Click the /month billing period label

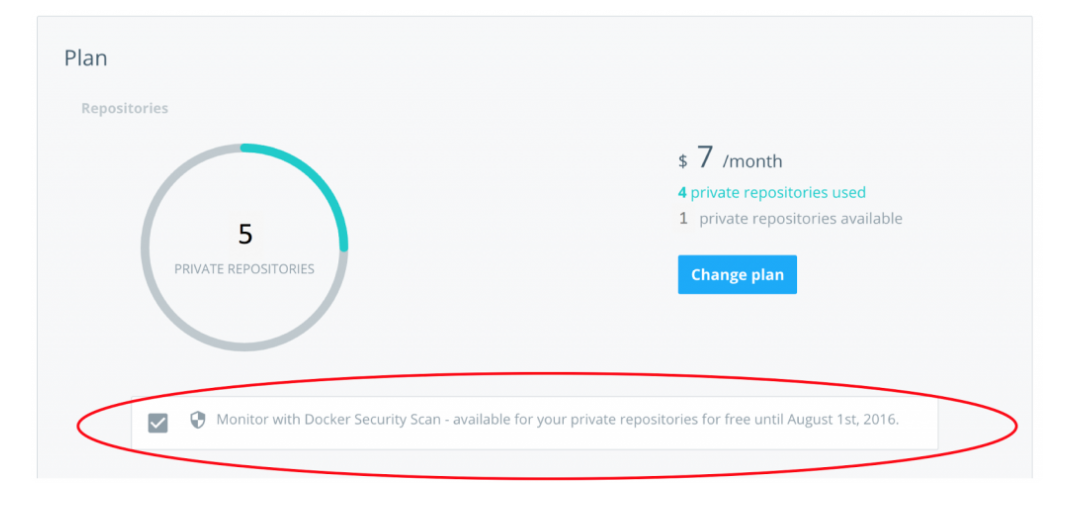(753, 161)
